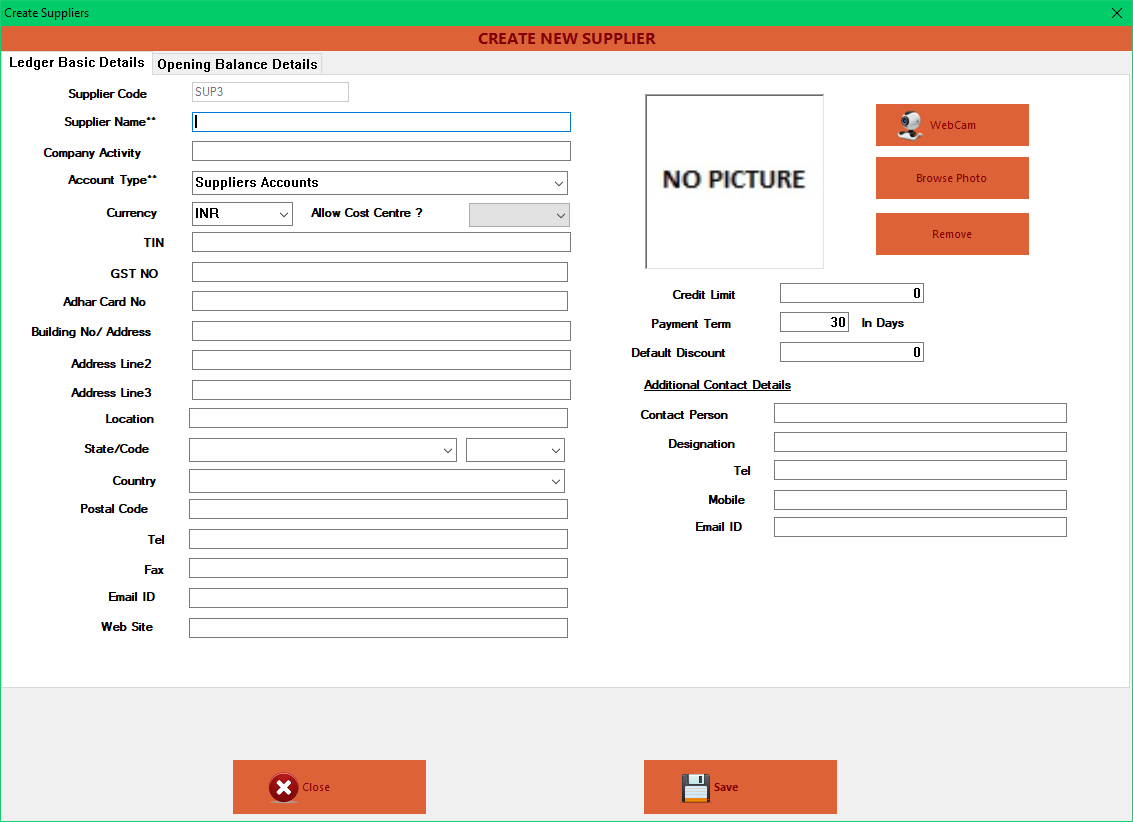This screenshot has height=822, width=1133.
Task: Select the Browse Photo button
Action: pyautogui.click(x=951, y=177)
